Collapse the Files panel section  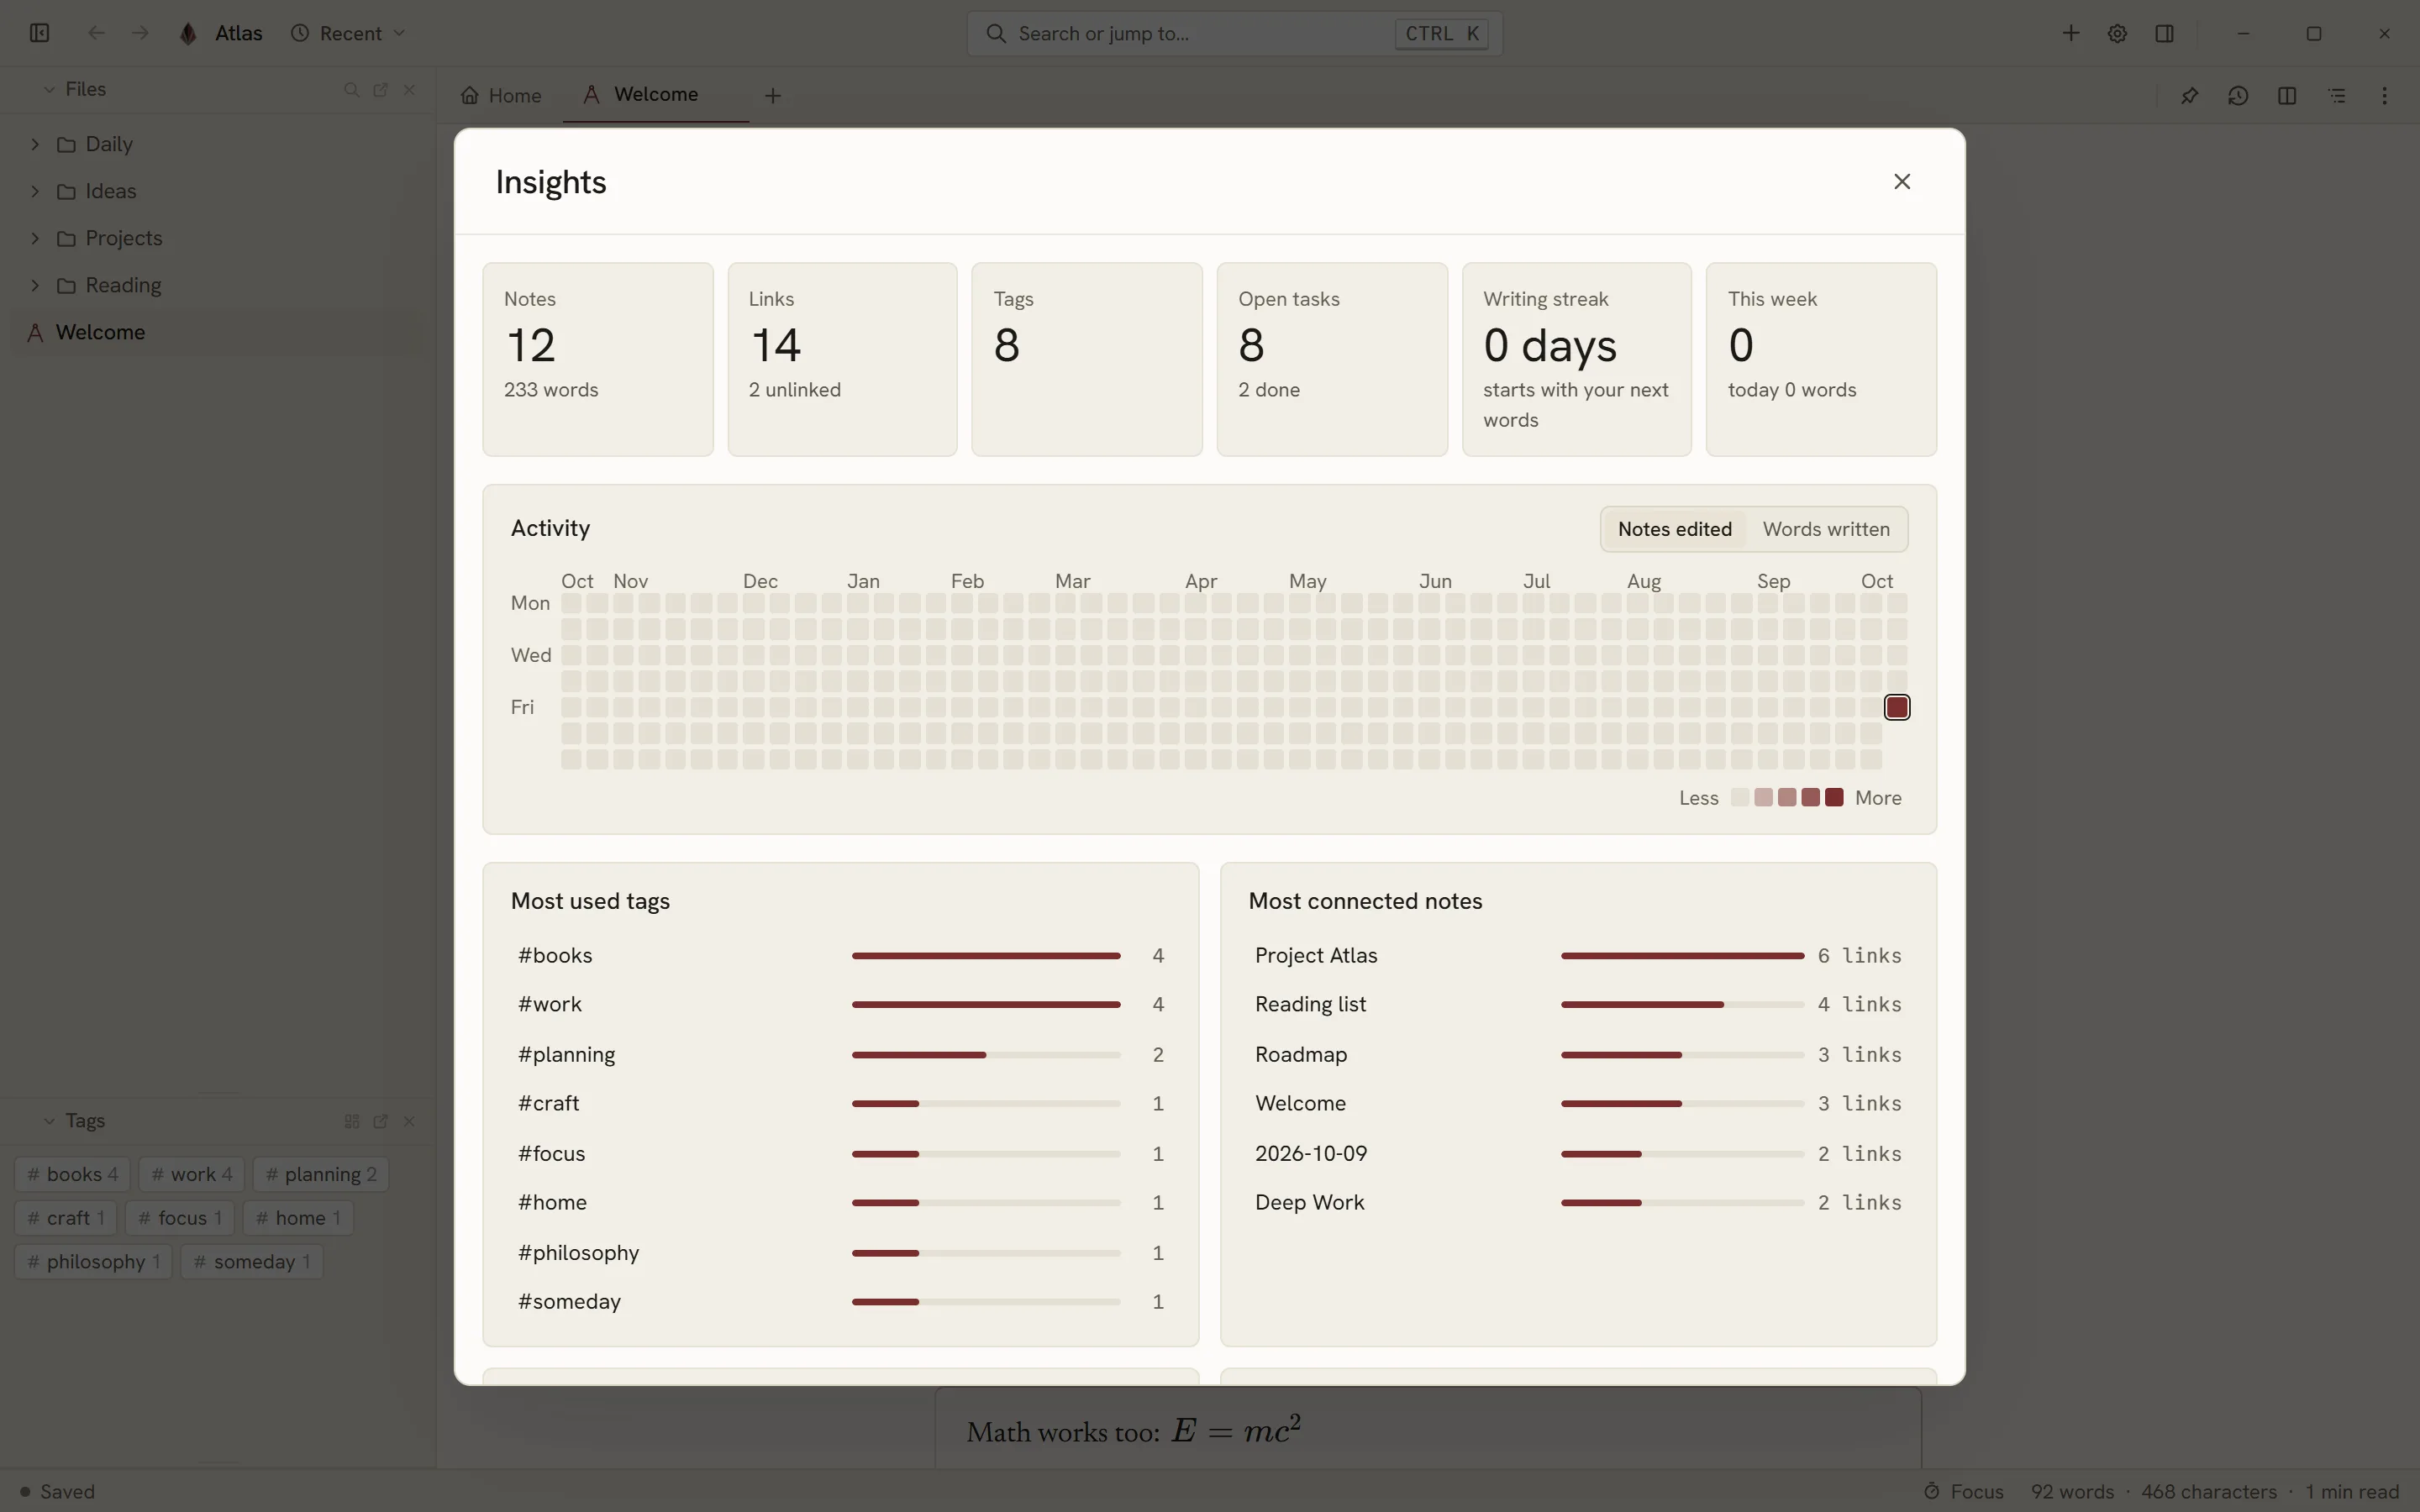pyautogui.click(x=48, y=89)
